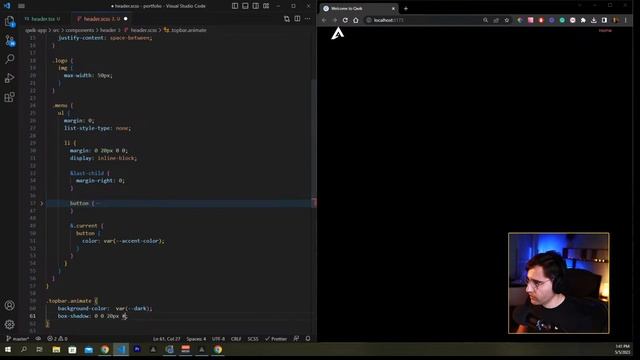Toggle the secondary side bar layout icon
This screenshot has height=360, width=640.
click(x=256, y=6)
